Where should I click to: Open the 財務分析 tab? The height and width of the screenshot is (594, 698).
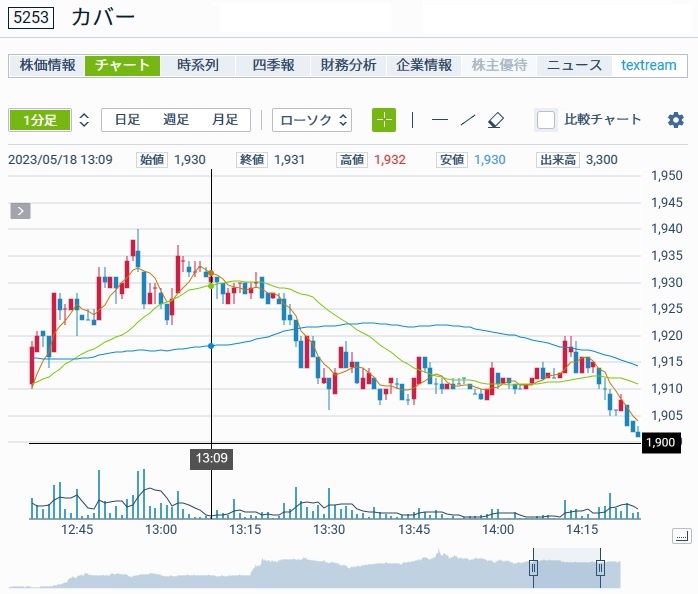coord(348,65)
